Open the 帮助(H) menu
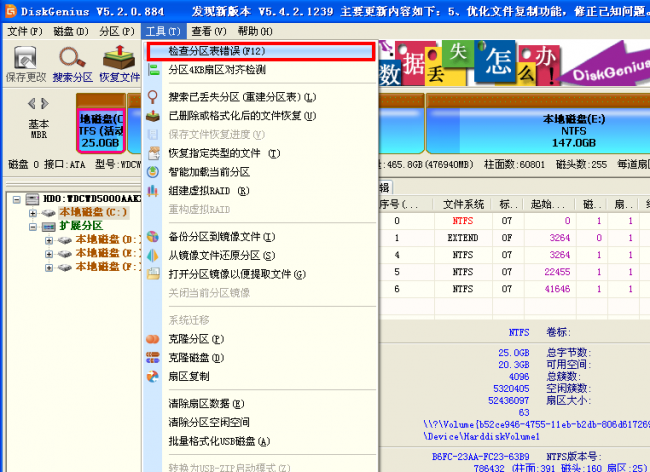This screenshot has width=650, height=472. point(255,31)
